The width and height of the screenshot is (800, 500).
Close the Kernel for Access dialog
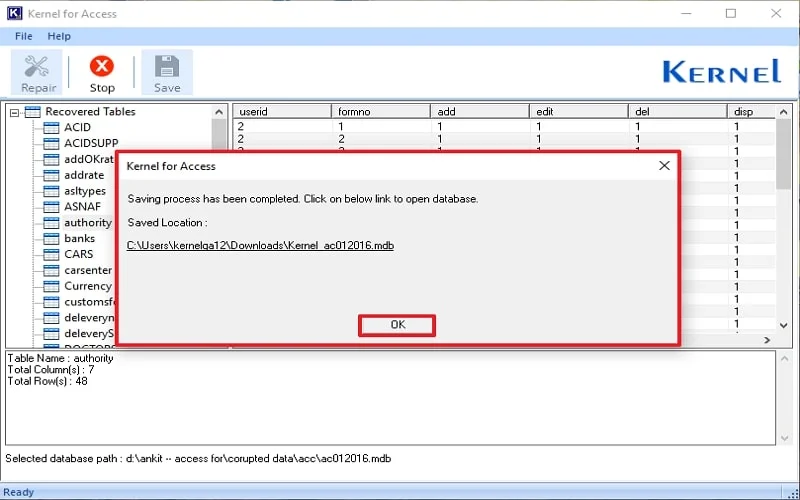[664, 165]
